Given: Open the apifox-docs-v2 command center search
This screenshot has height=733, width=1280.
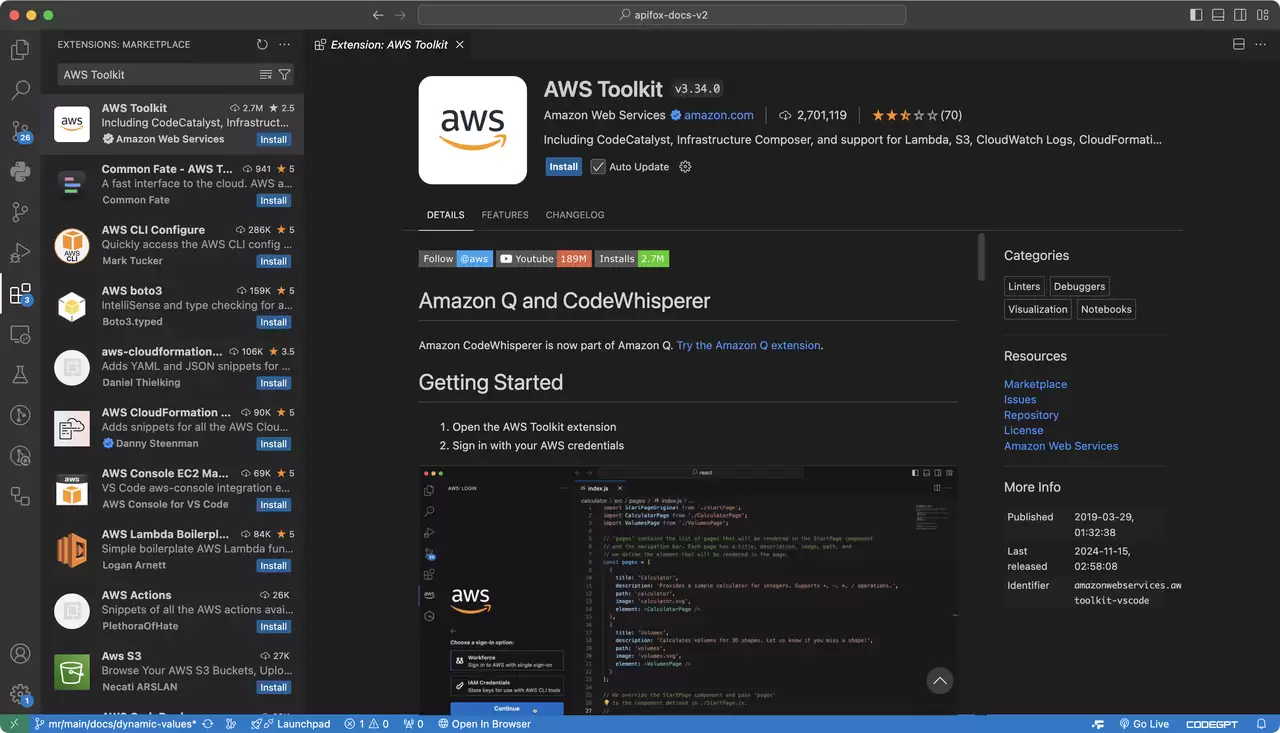Looking at the screenshot, I should click(662, 15).
